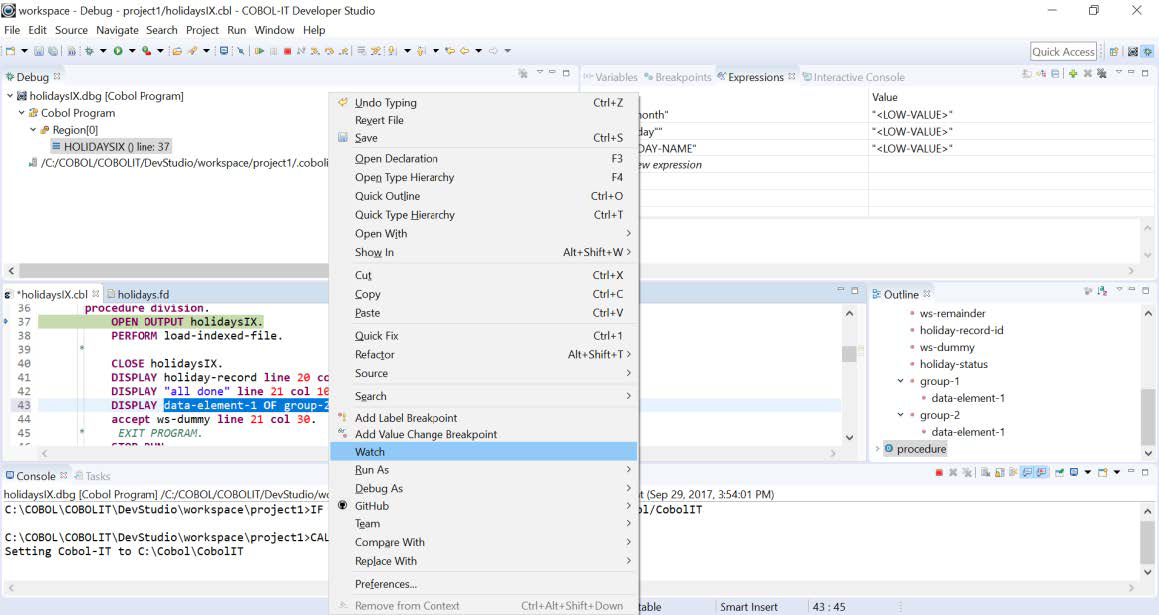
Task: Expand the procedure node in Outline
Action: [x=878, y=449]
